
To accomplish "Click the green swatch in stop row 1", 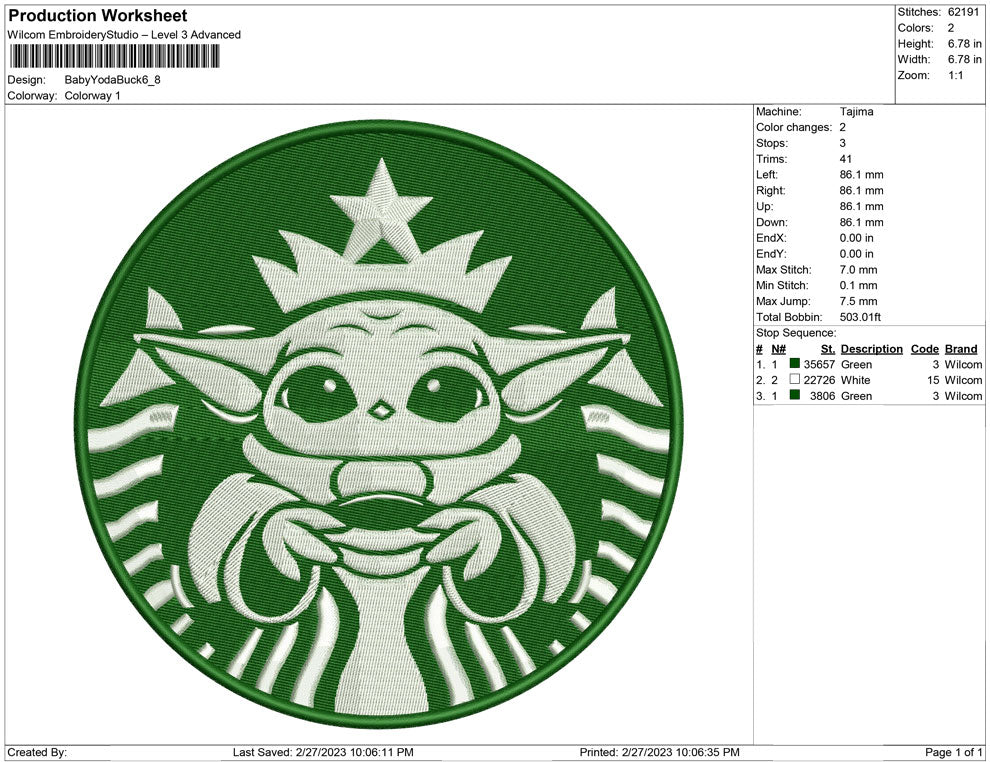I will 794,364.
